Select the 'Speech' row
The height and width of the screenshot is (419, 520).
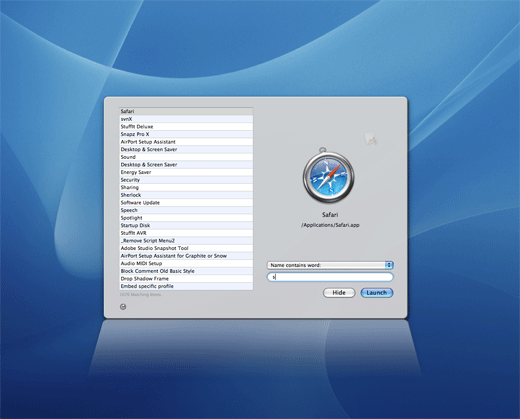pos(186,210)
